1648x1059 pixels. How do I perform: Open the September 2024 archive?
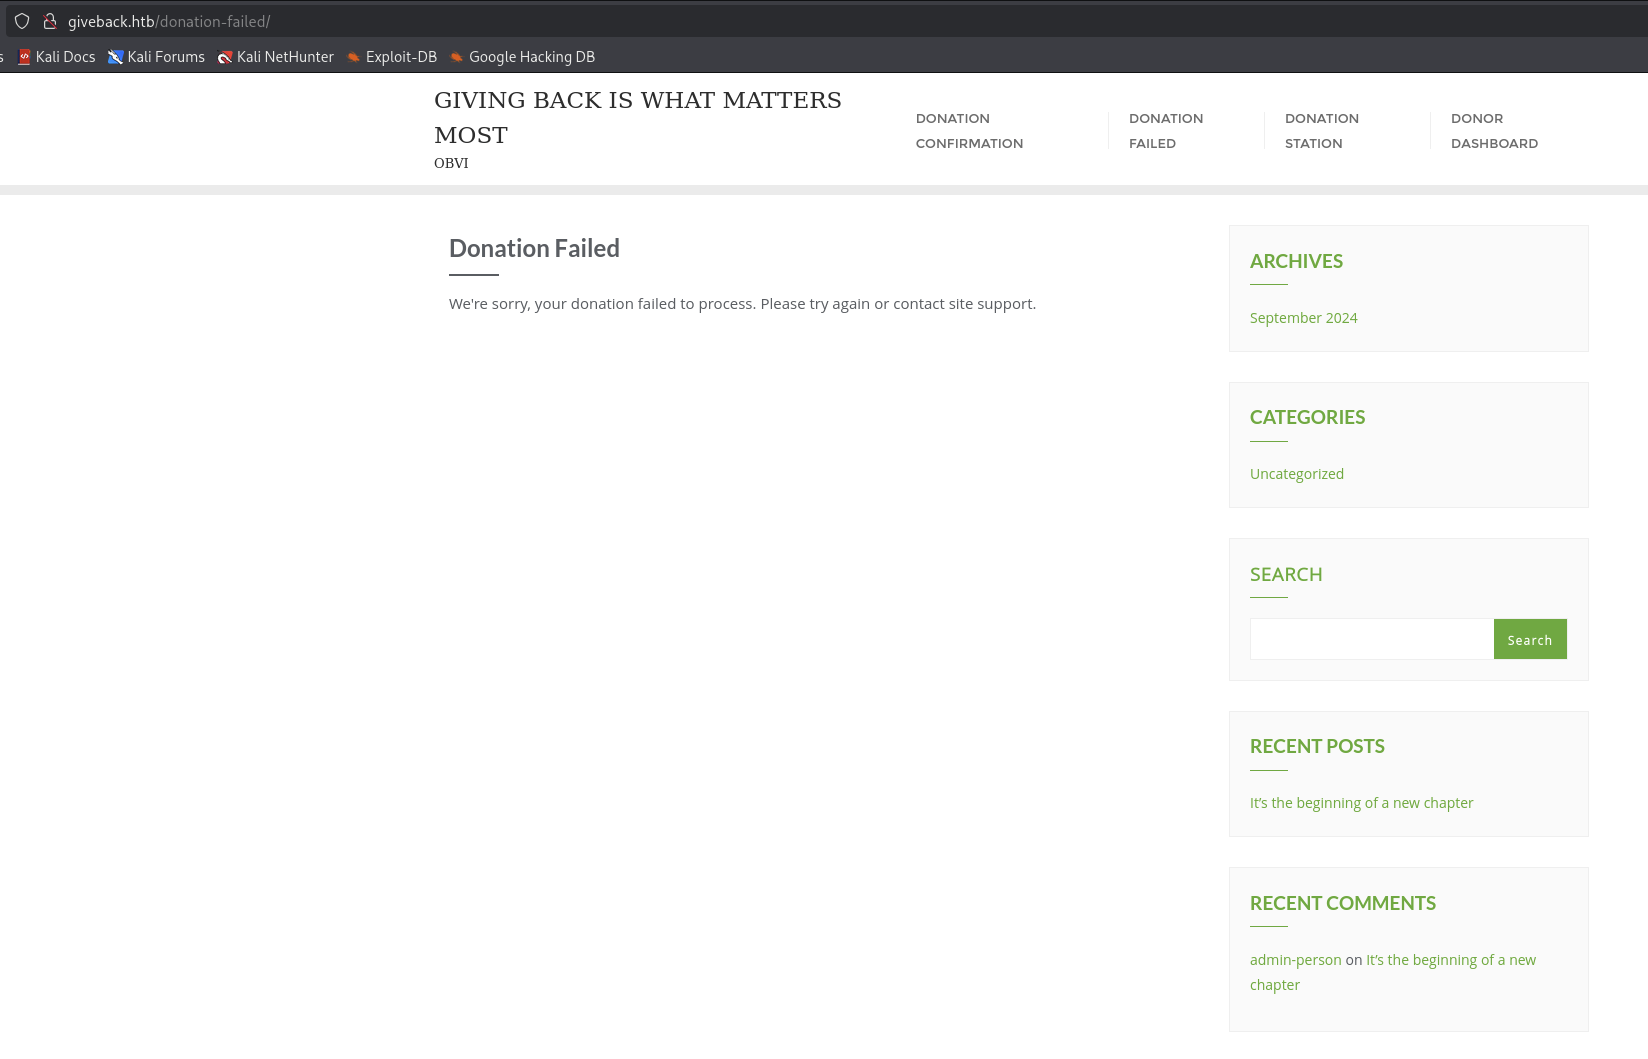tap(1303, 317)
